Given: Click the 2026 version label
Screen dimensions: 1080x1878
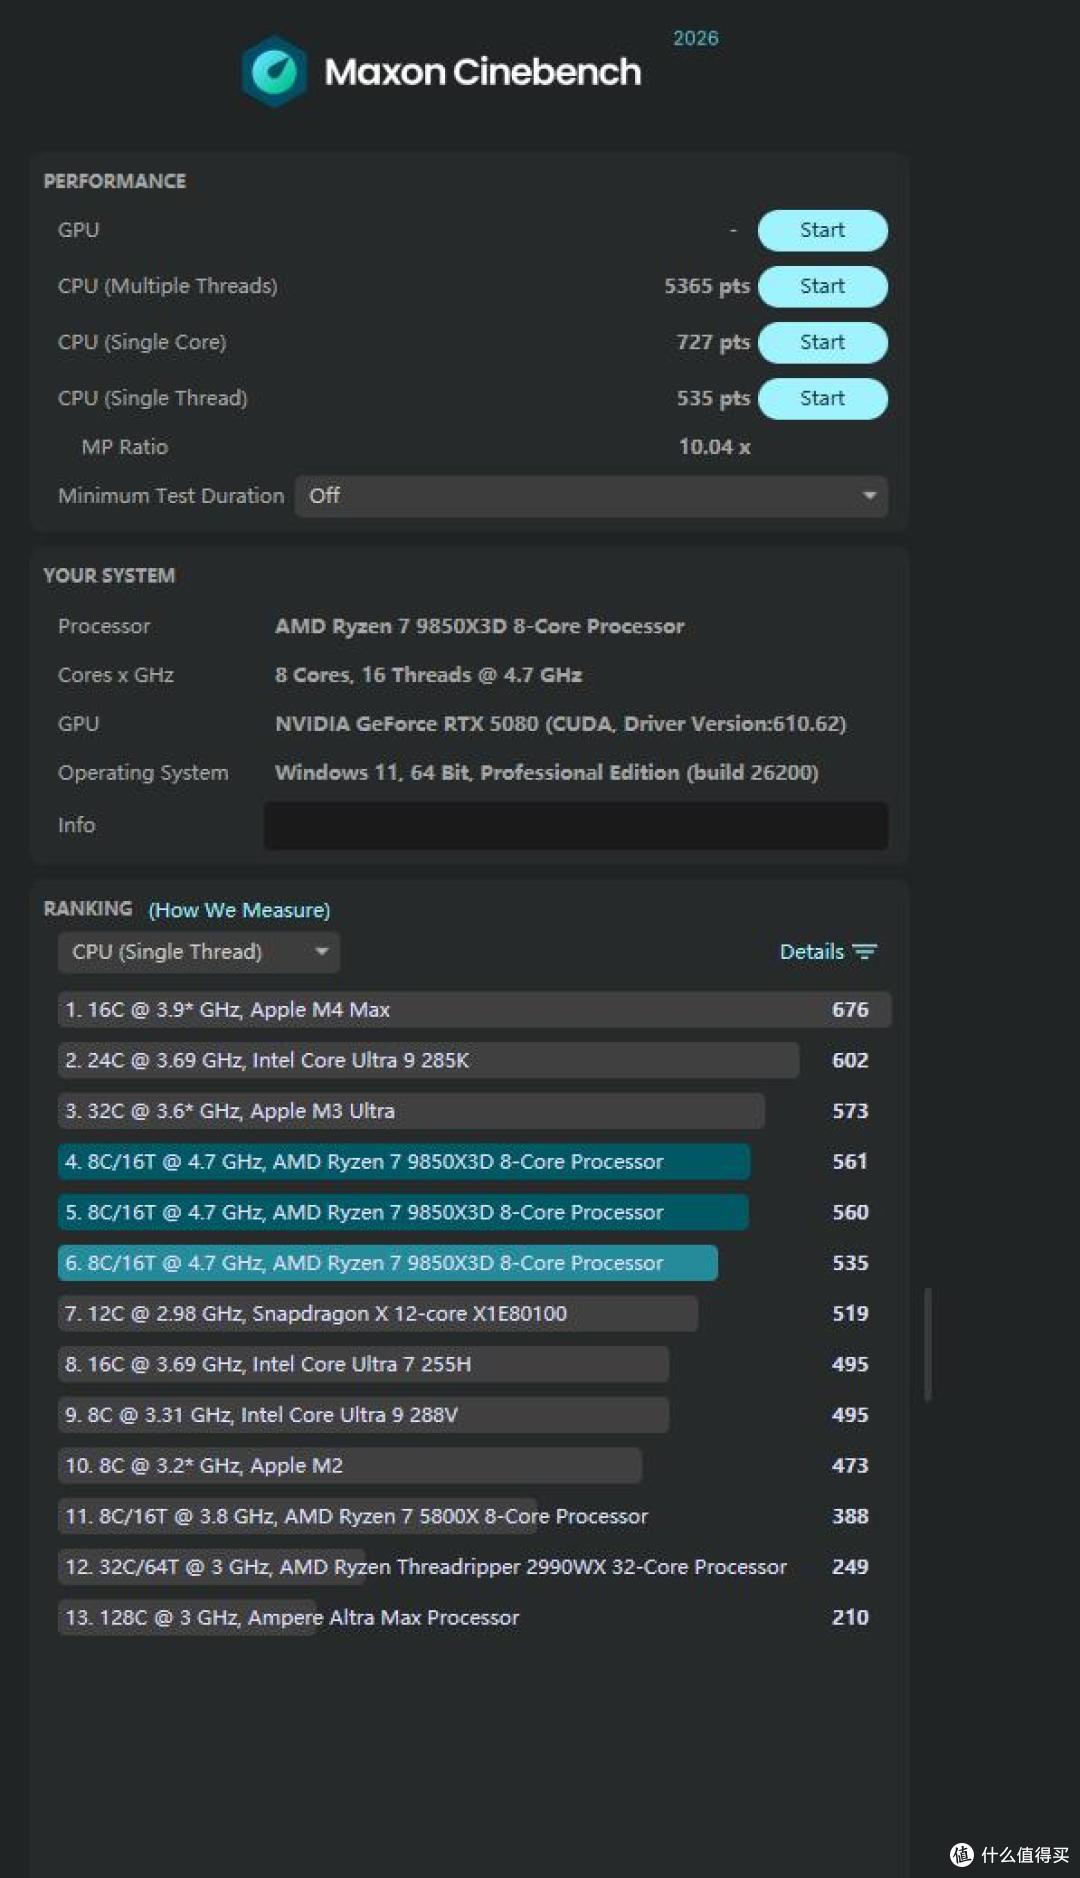Looking at the screenshot, I should 696,38.
